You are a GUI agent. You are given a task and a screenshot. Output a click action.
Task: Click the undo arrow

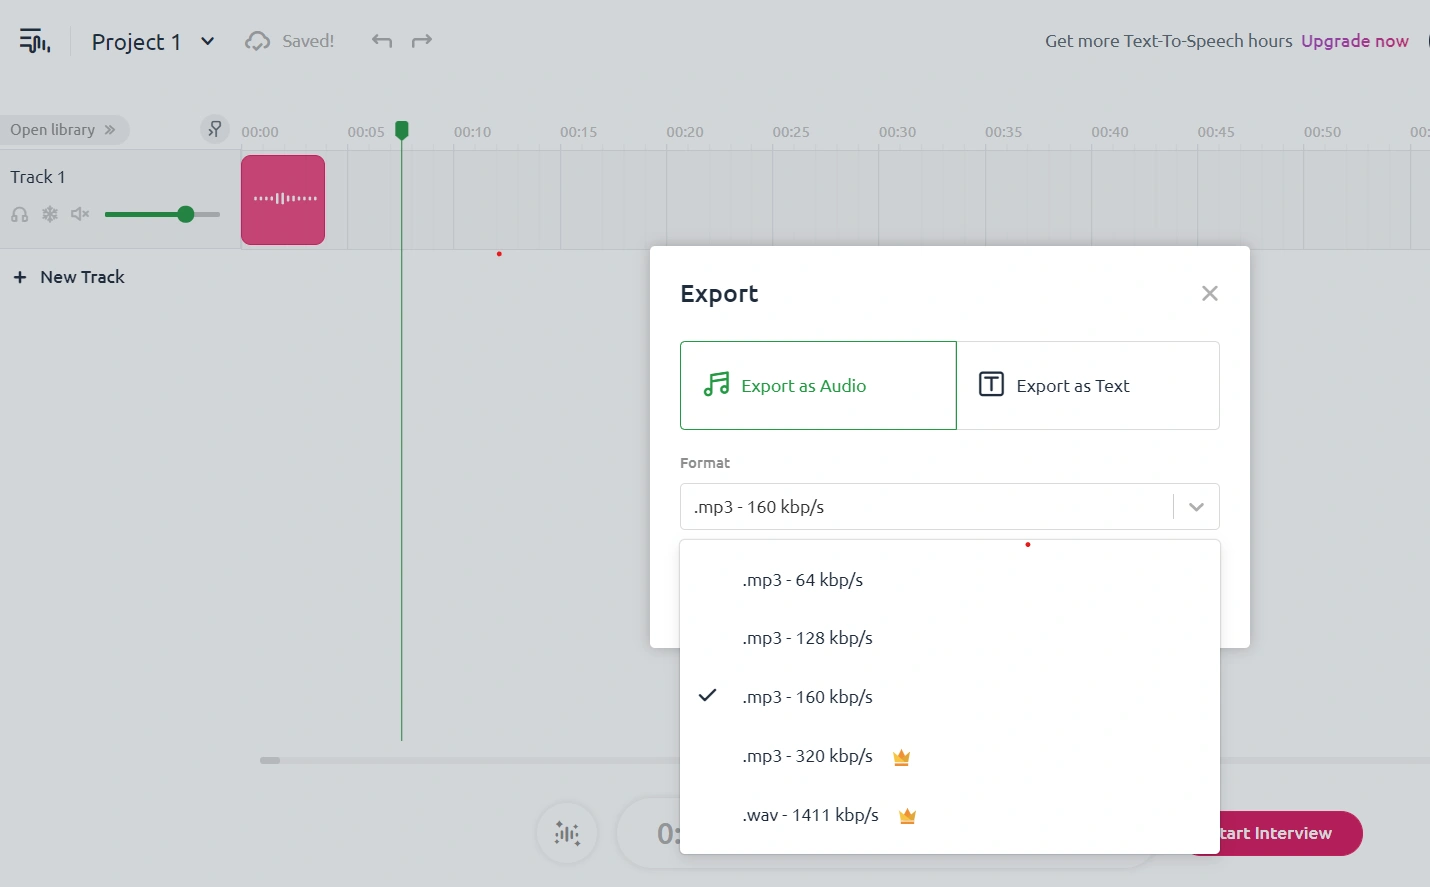tap(381, 41)
